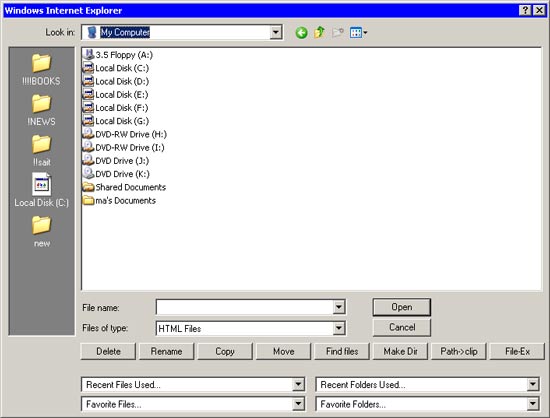
Task: Click the Cancel button
Action: pyautogui.click(x=402, y=328)
